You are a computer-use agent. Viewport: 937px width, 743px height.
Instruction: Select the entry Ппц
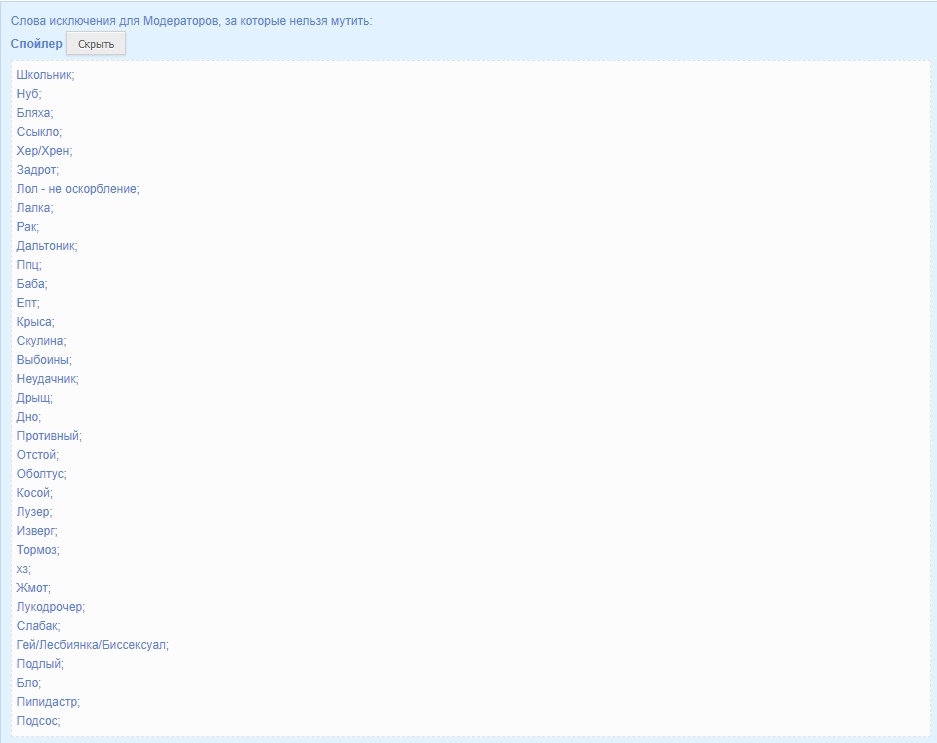point(29,265)
